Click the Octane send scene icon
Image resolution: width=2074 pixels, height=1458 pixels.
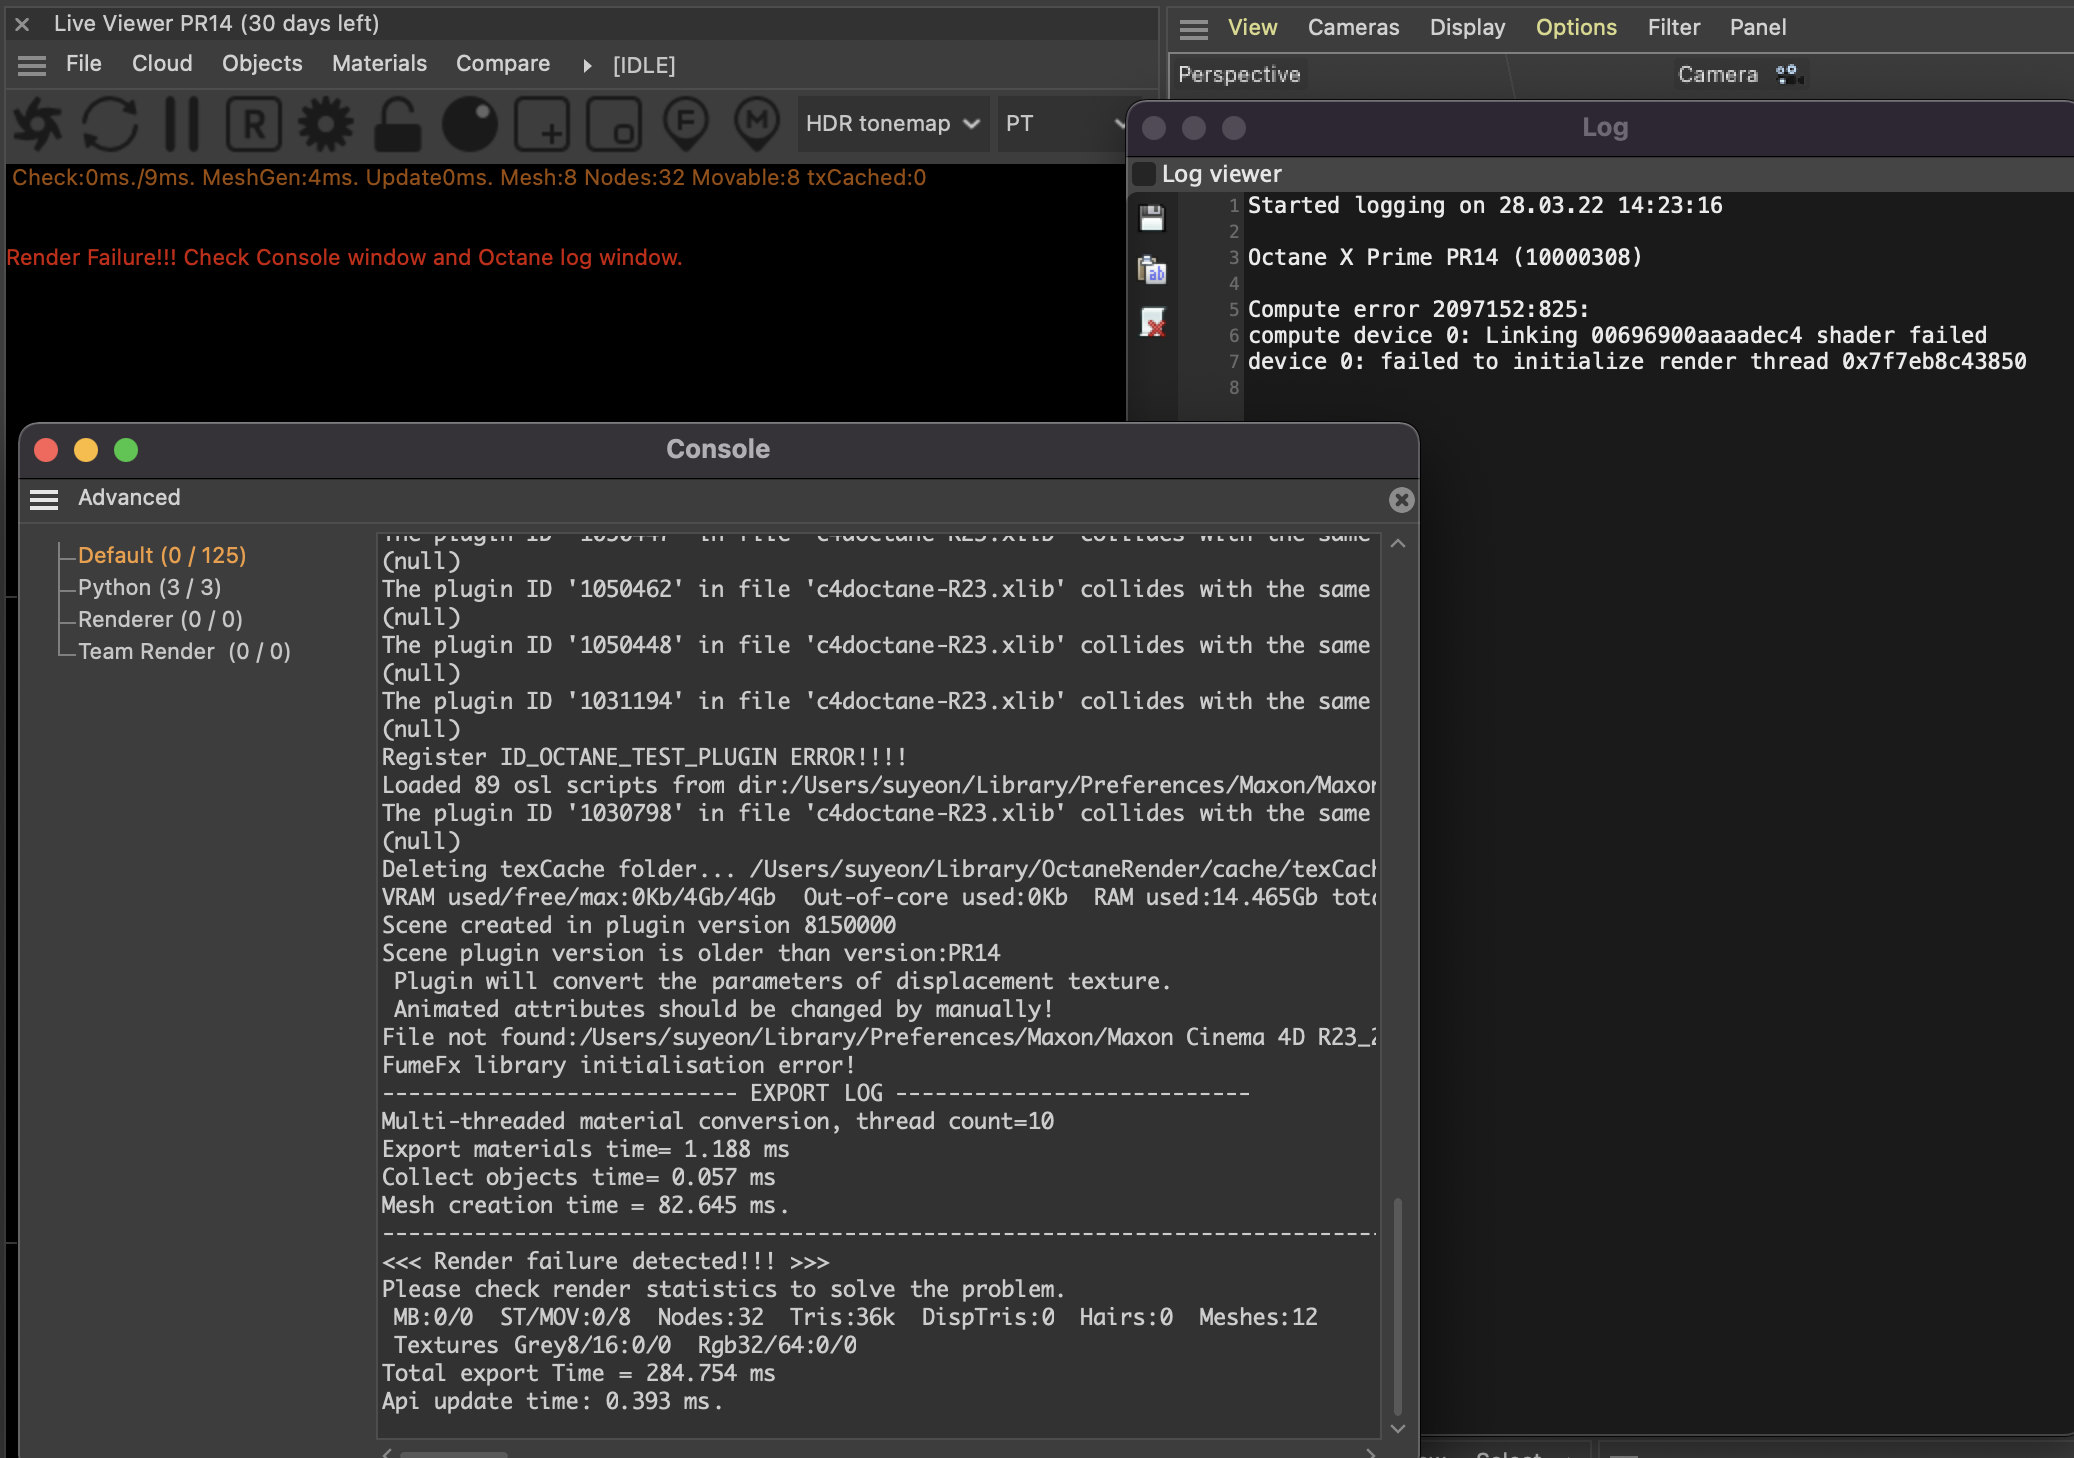click(37, 124)
